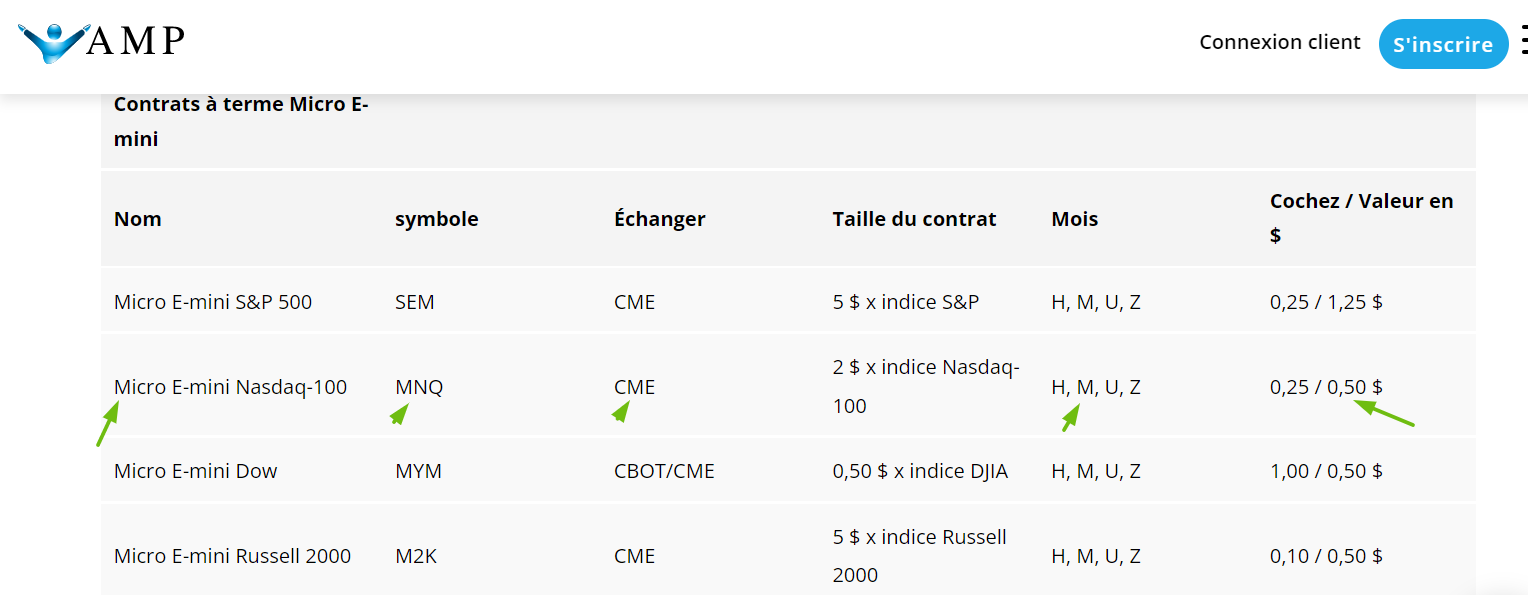The height and width of the screenshot is (595, 1528).
Task: Select the Micro E-mini S&P 500 row name
Action: coord(213,301)
